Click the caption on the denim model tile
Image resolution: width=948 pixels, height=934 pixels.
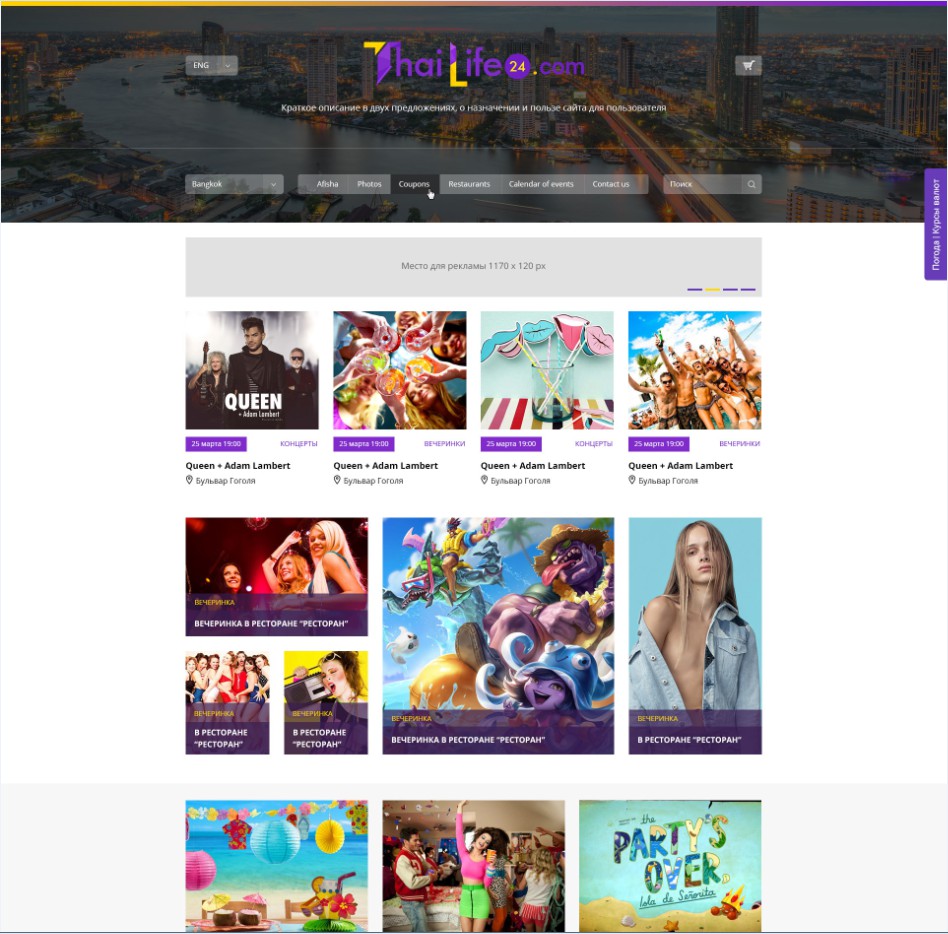pos(689,739)
